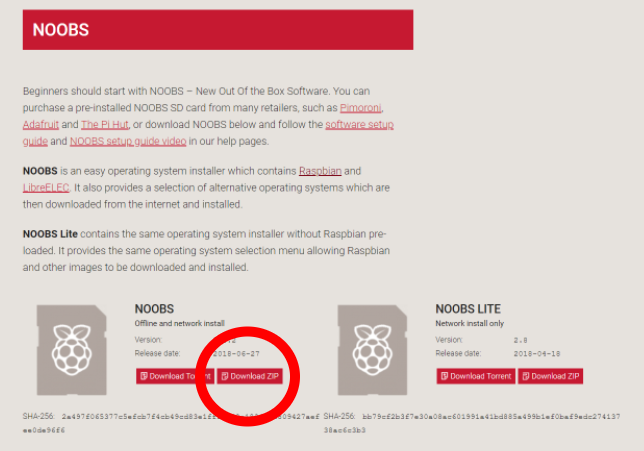Open the LibreELEC link
Image resolution: width=644 pixels, height=451 pixels.
coord(46,188)
